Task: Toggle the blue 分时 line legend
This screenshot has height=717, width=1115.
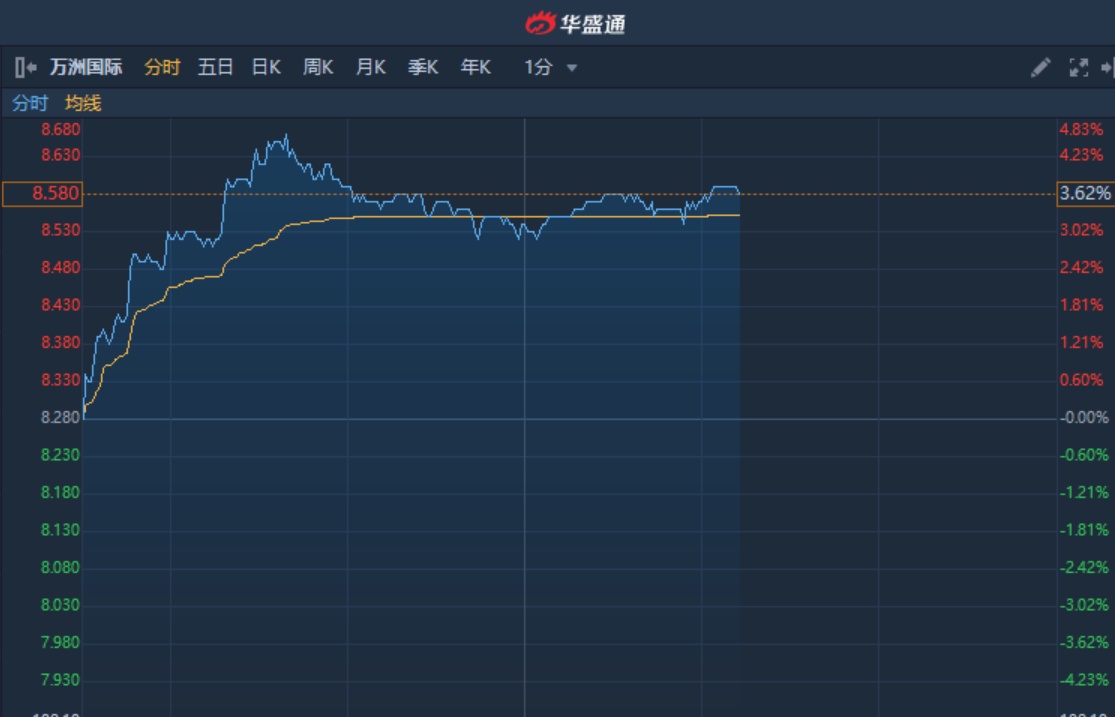Action: coord(30,103)
